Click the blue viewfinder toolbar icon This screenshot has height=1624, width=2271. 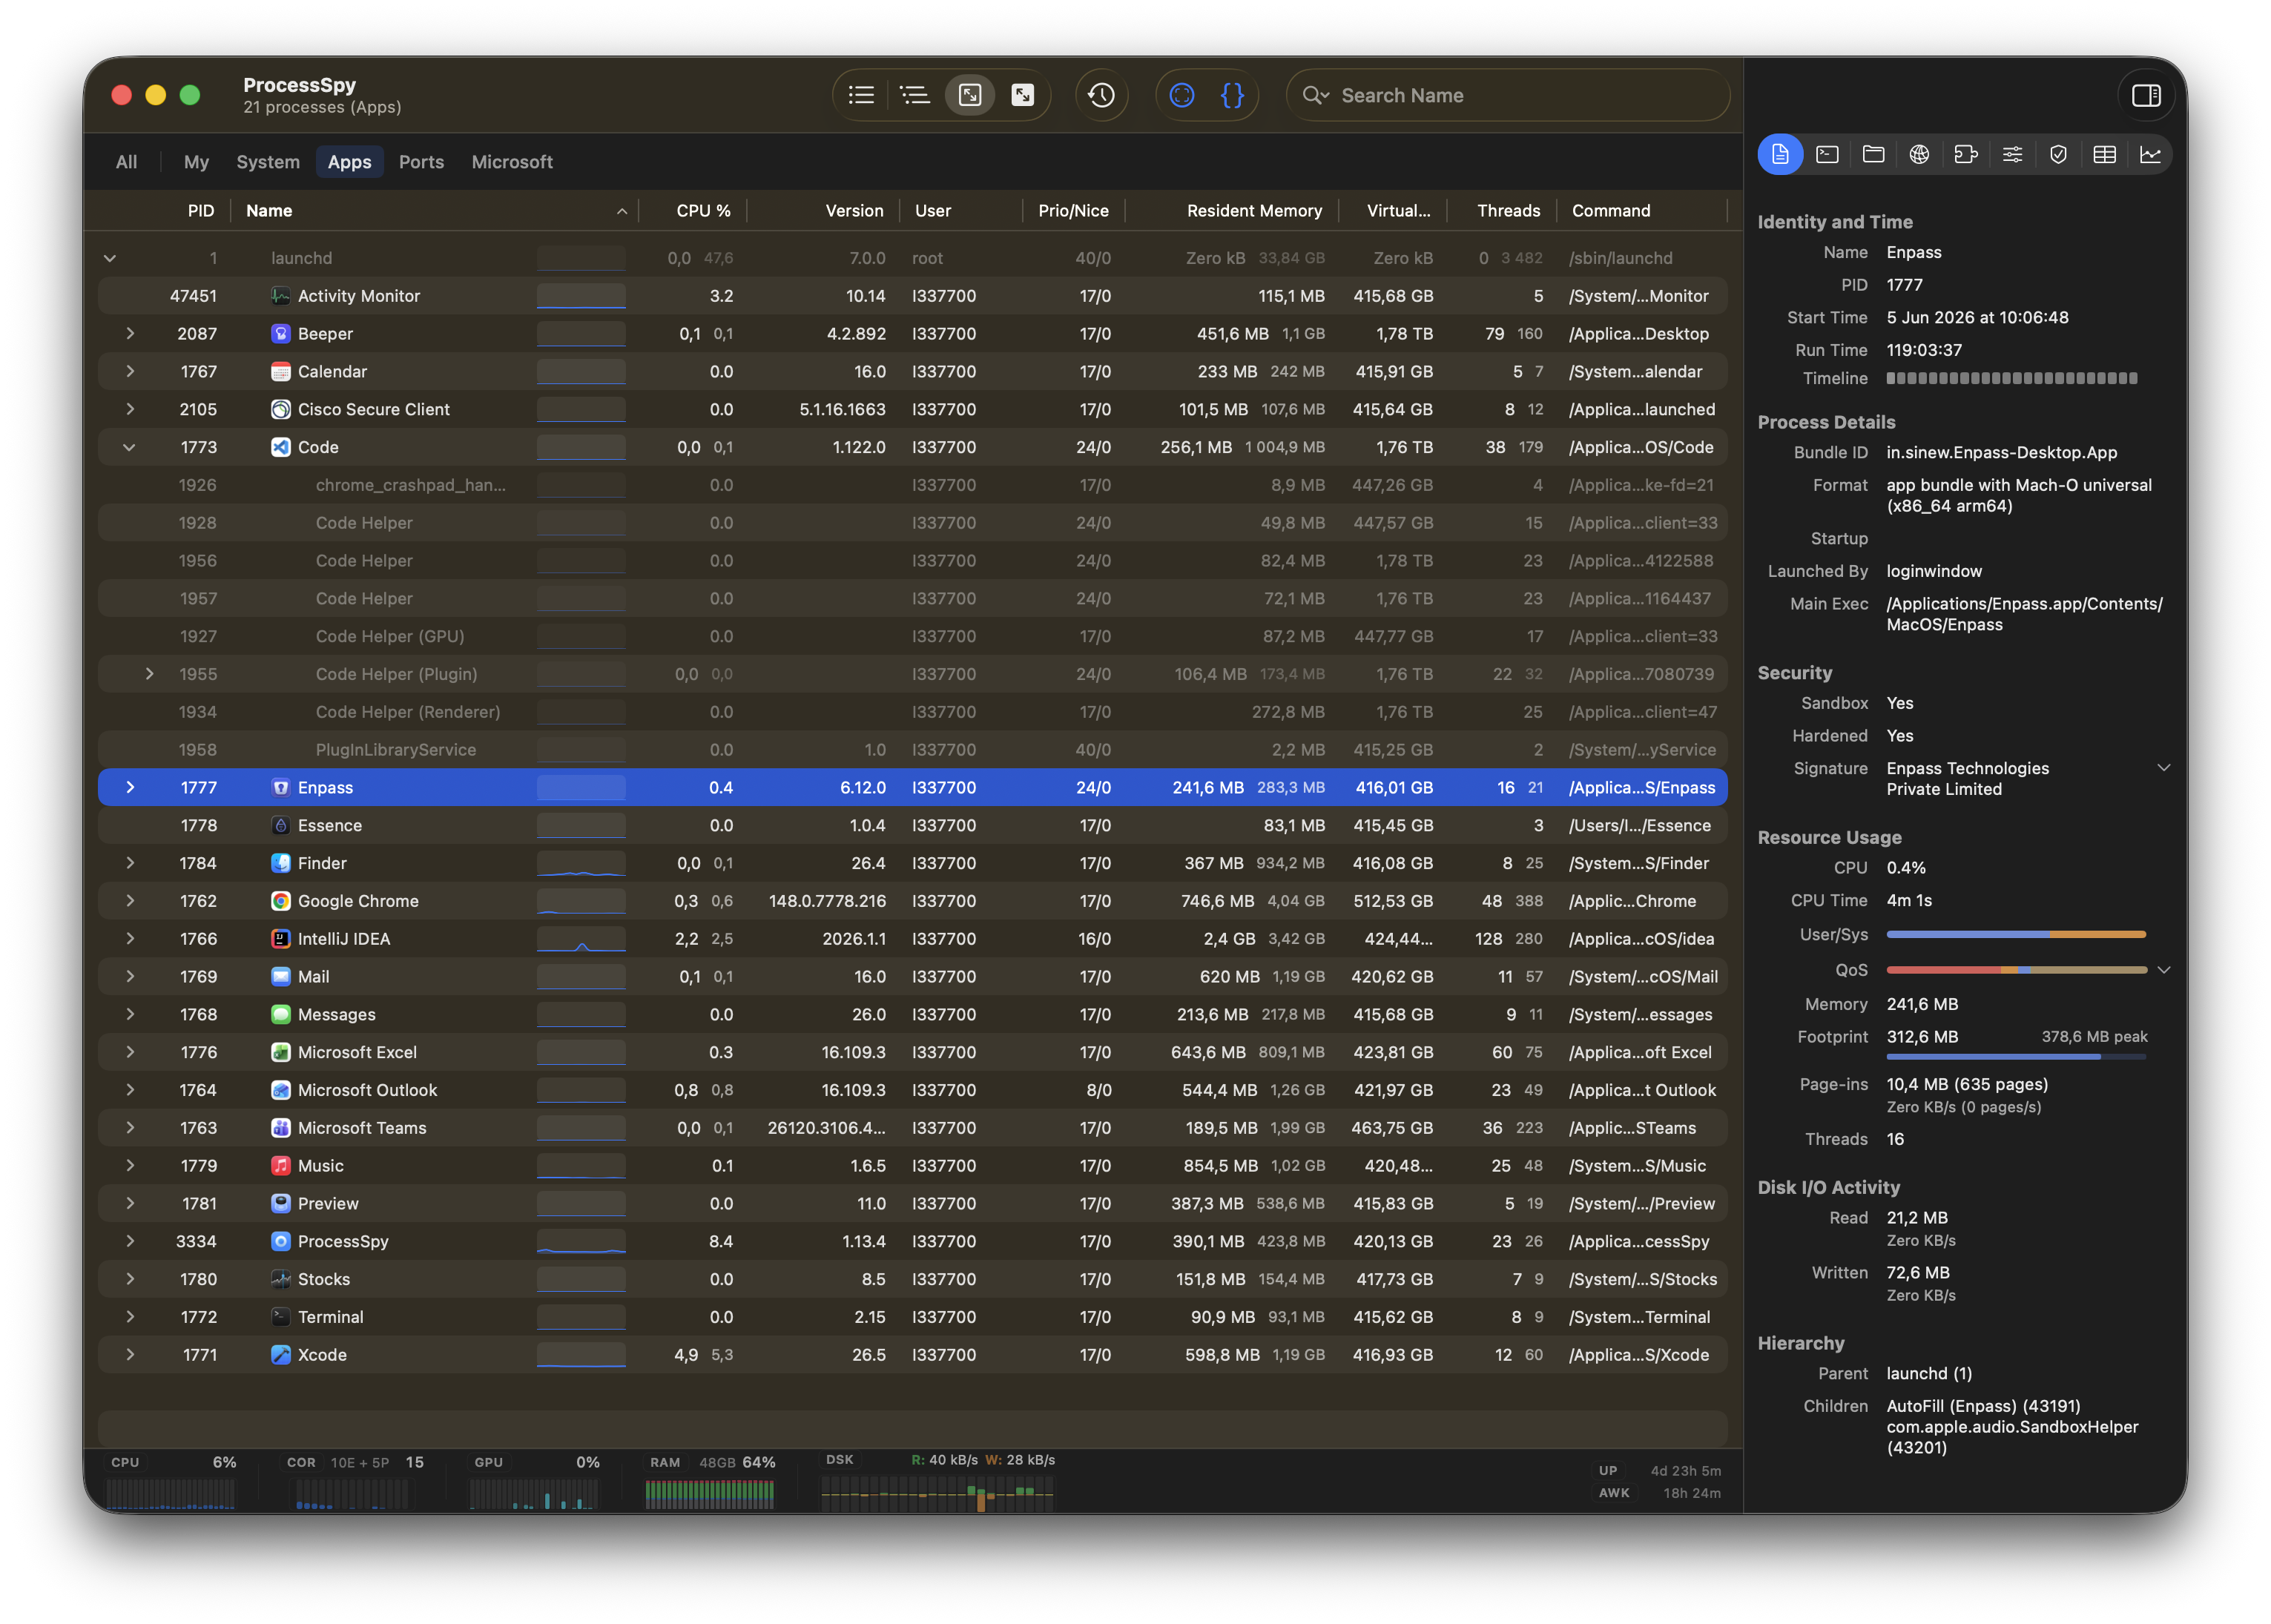point(1182,95)
